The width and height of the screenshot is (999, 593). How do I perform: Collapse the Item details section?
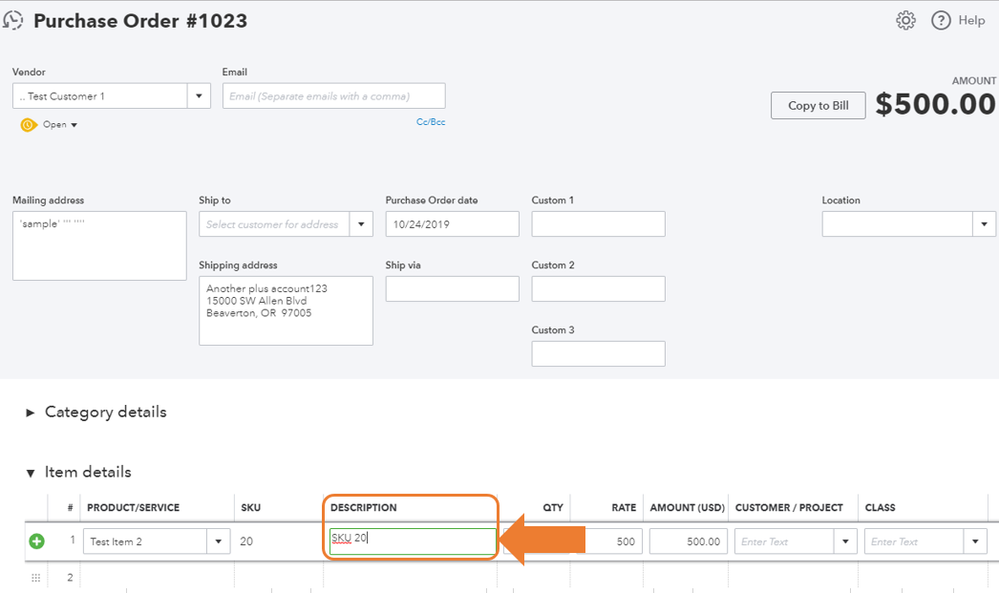point(31,472)
